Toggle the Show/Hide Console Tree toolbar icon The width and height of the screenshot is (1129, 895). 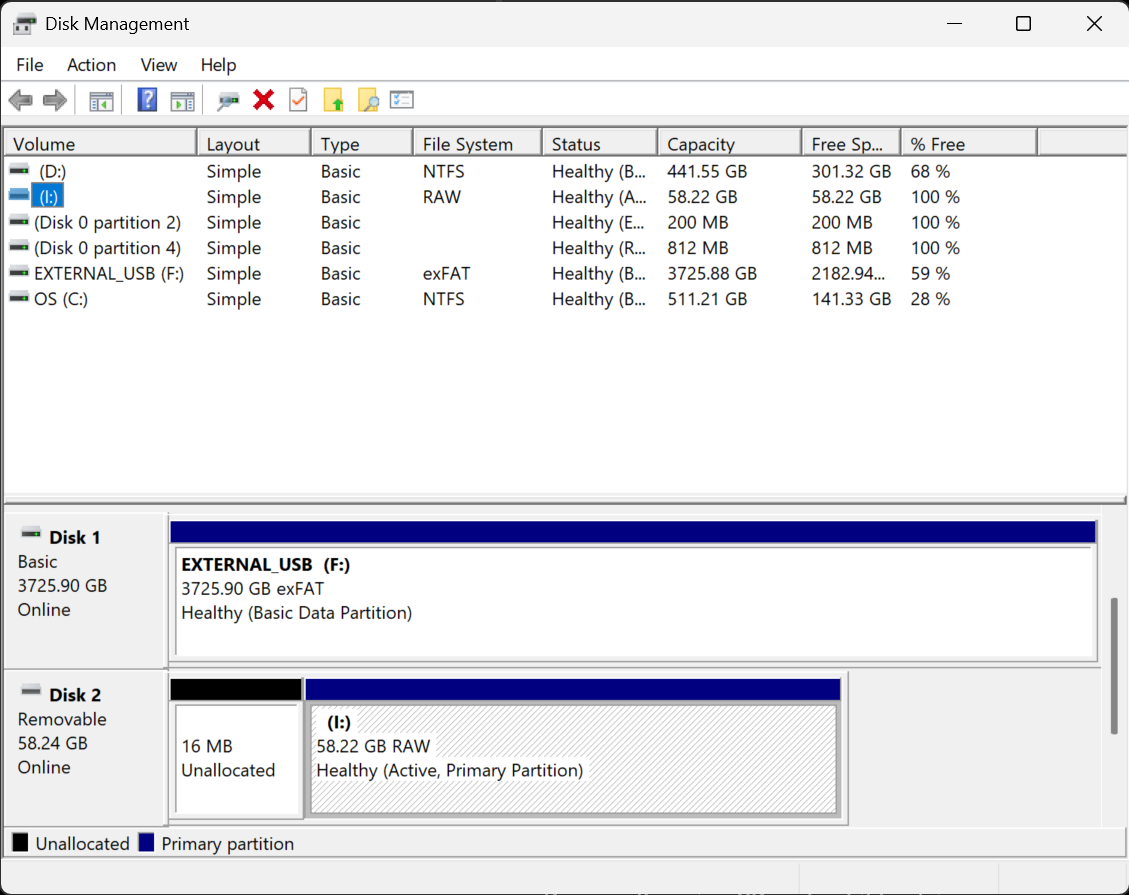tap(102, 101)
